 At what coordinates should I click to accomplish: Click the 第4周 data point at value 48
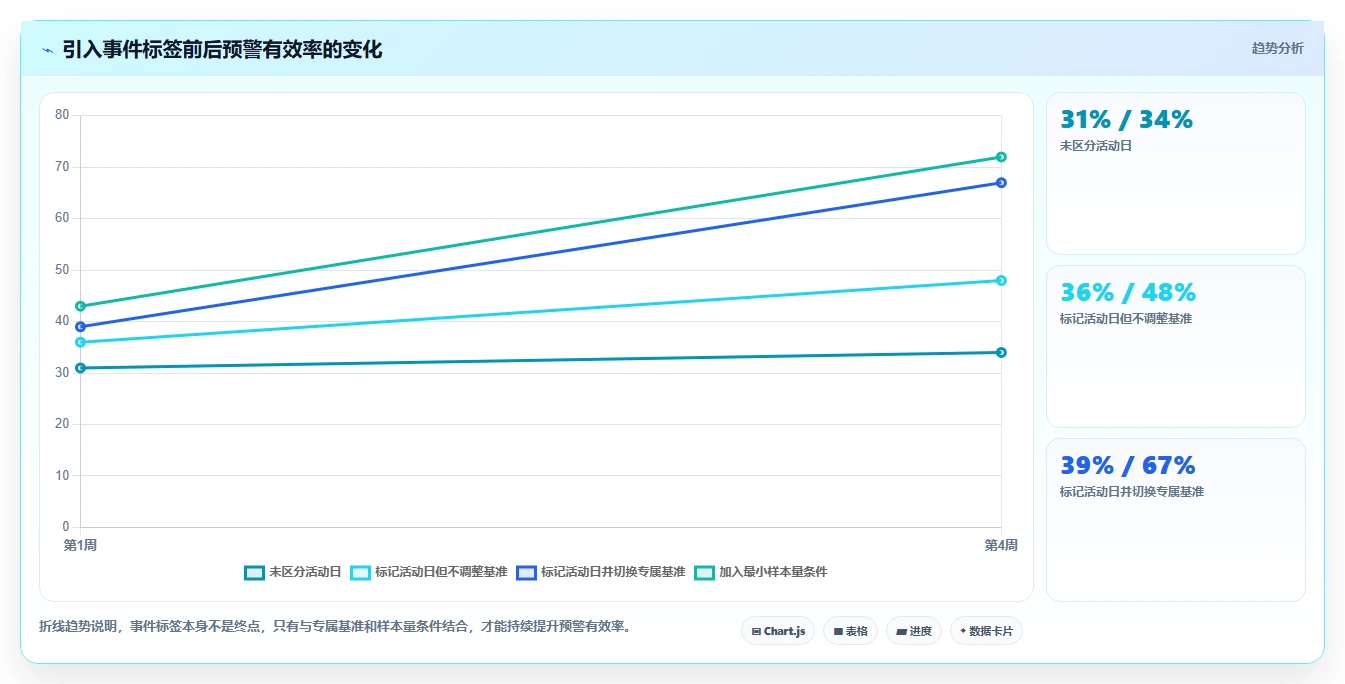(x=1001, y=280)
